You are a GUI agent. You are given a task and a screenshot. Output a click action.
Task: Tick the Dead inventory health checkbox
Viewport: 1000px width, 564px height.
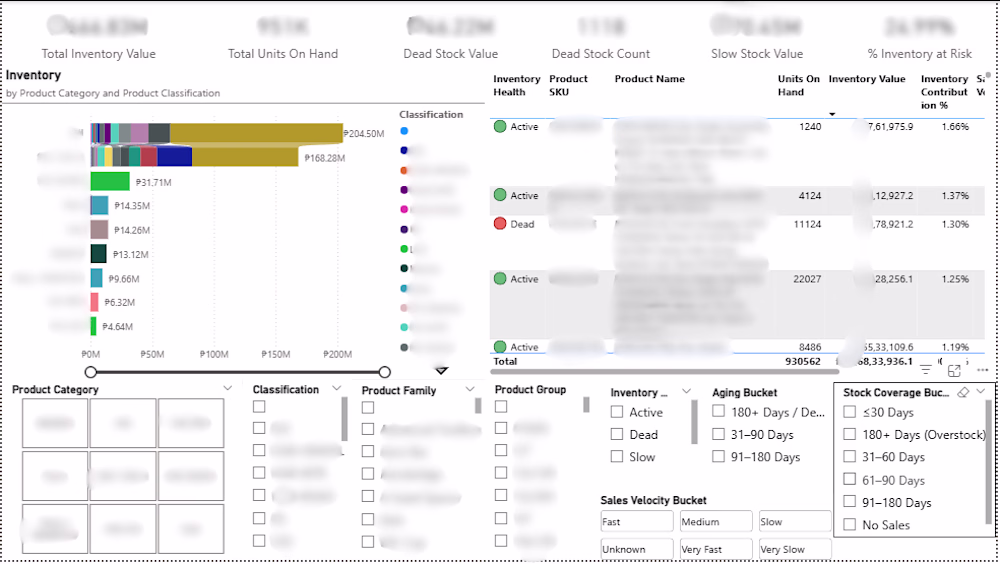[x=617, y=434]
